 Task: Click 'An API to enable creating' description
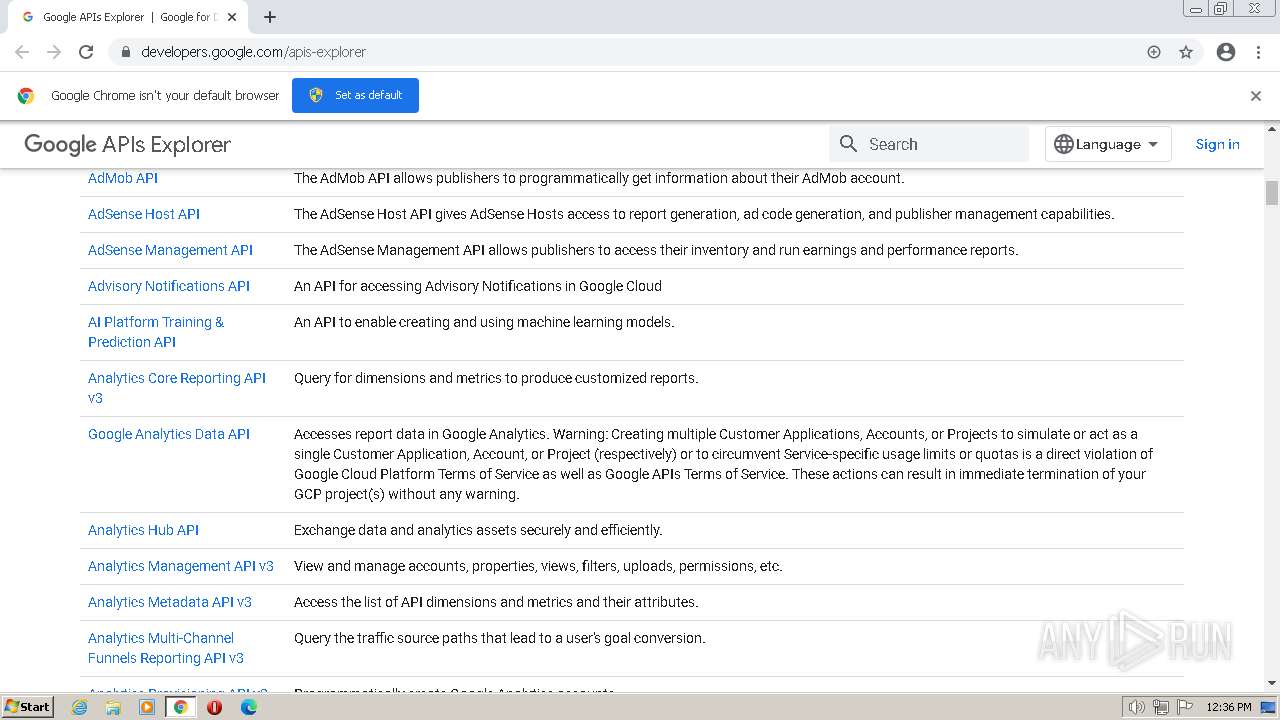(484, 322)
